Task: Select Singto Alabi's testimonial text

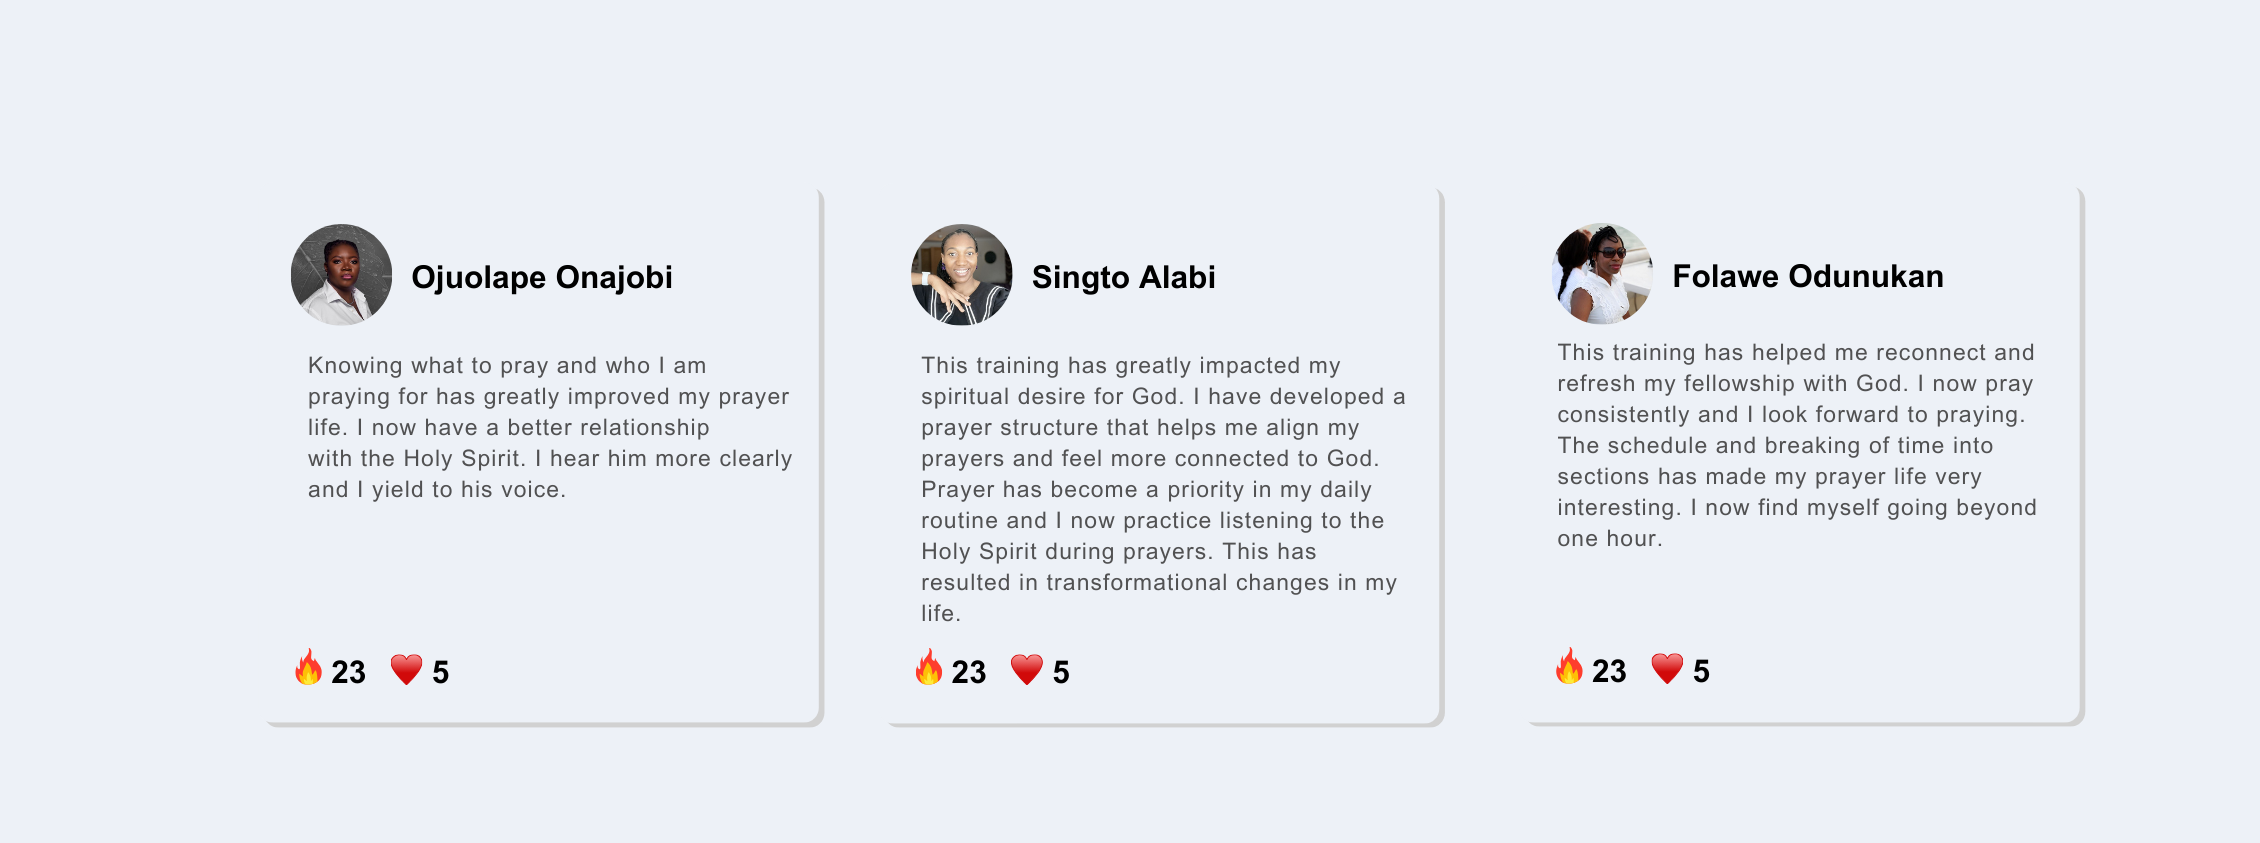Action: 1160,489
